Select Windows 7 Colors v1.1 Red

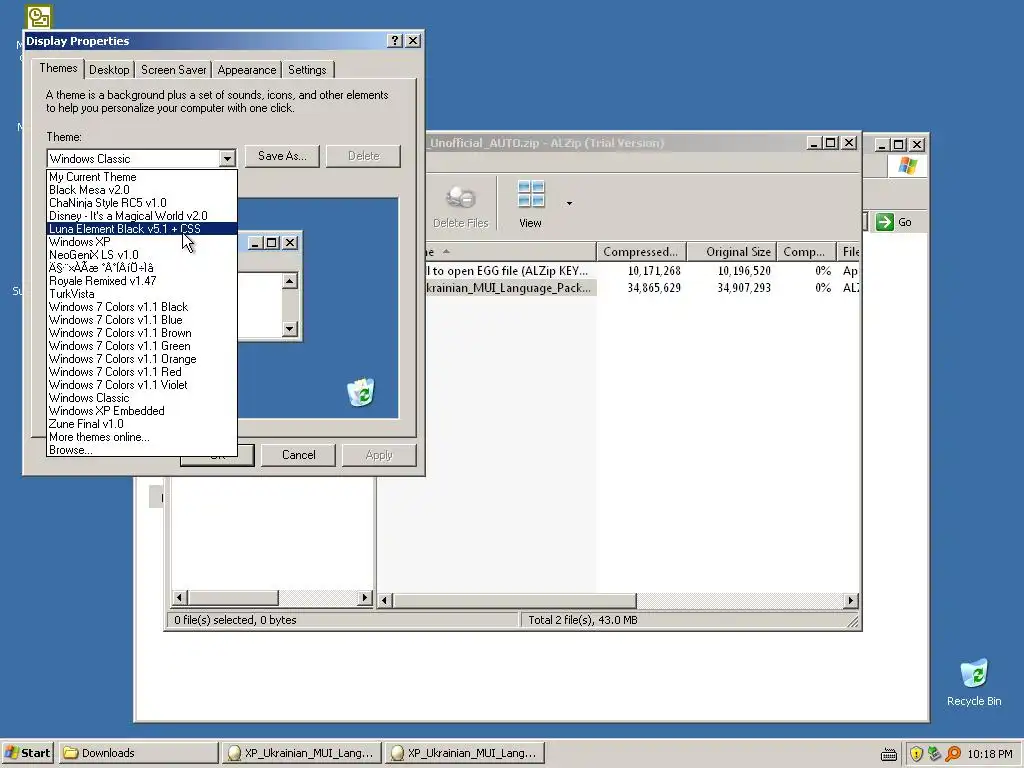click(x=142, y=372)
